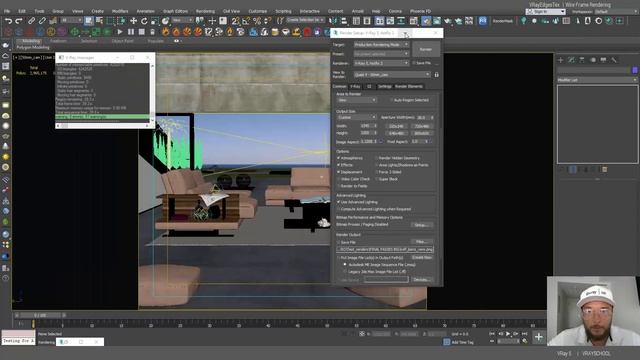Click the 320x240 output size preset button

coord(396,126)
